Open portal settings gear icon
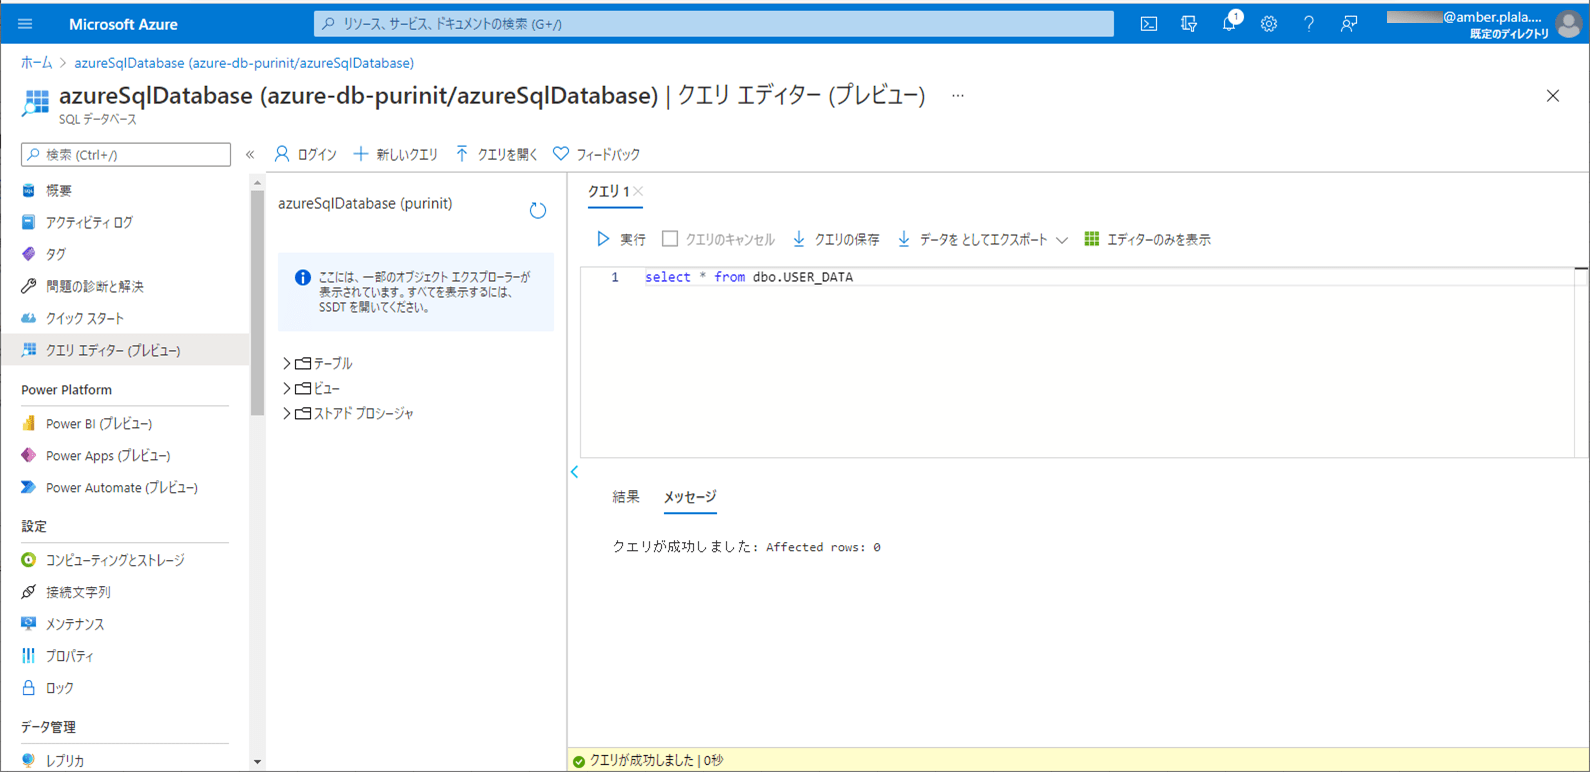This screenshot has width=1590, height=772. pos(1268,24)
